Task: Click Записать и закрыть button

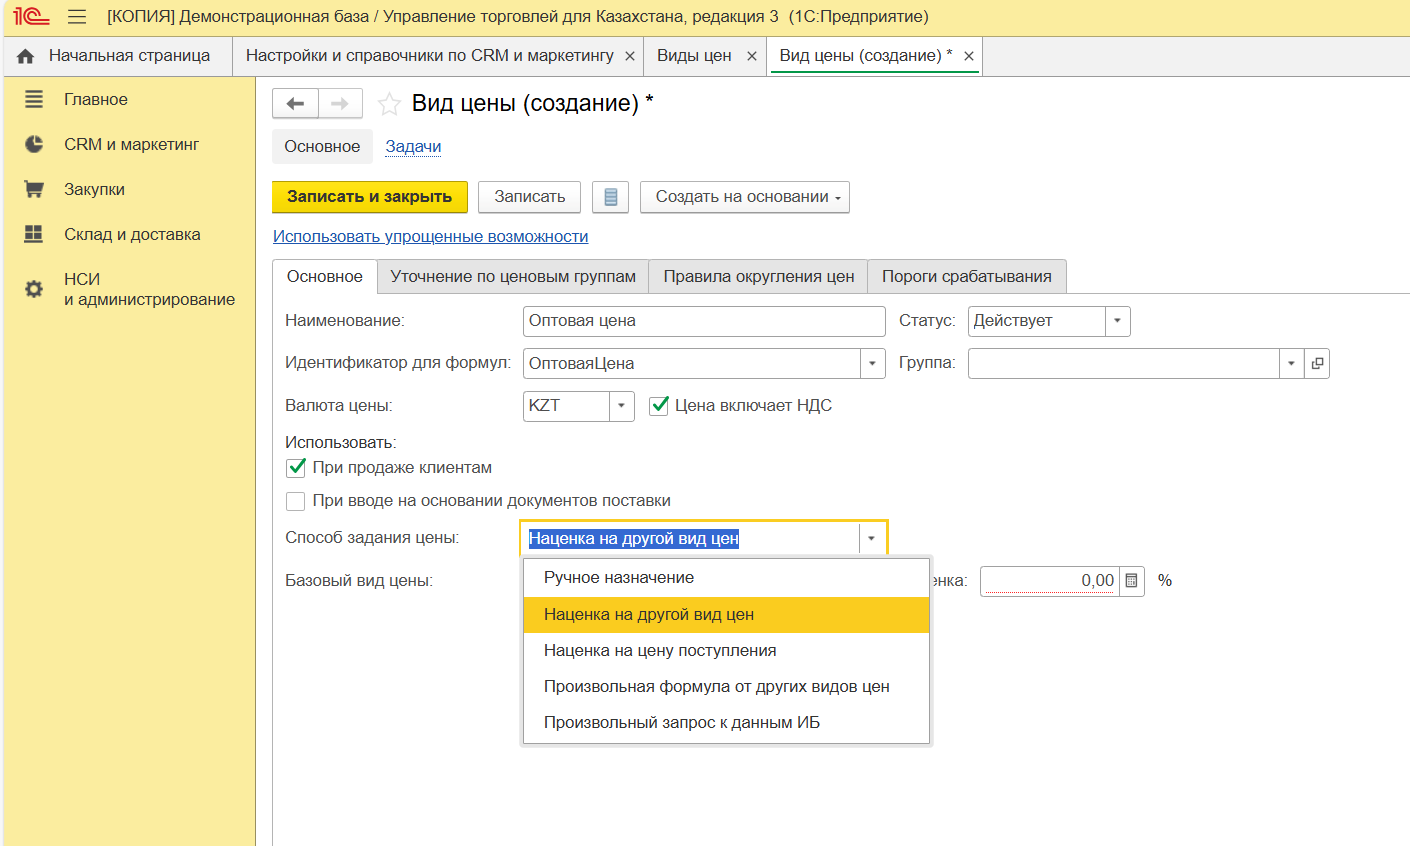Action: pyautogui.click(x=369, y=197)
